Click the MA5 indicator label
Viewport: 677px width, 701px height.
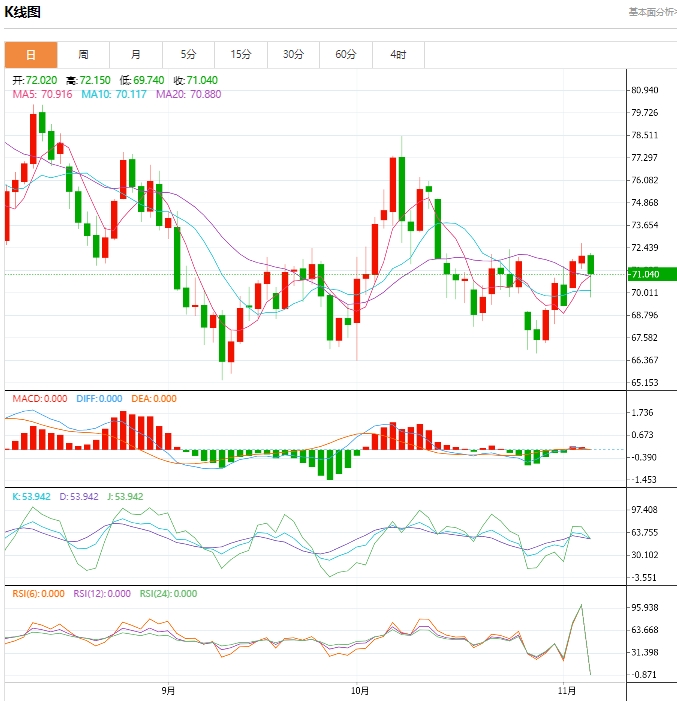pos(41,94)
